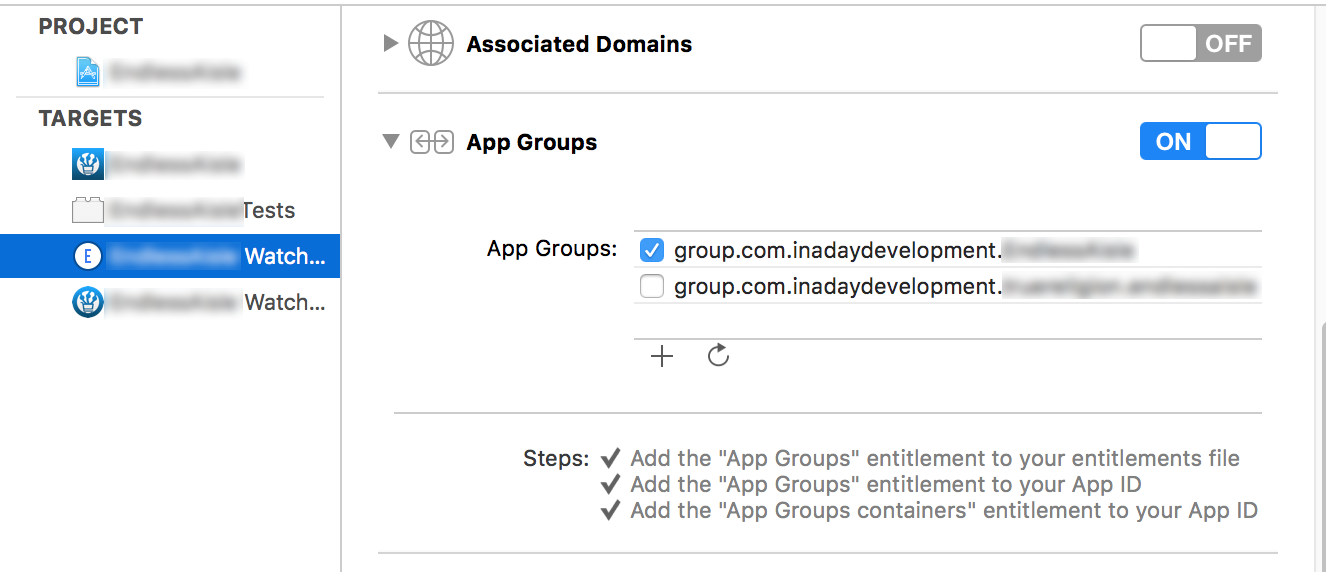The width and height of the screenshot is (1326, 572).
Task: Check the second unchecked app group
Action: [x=652, y=287]
